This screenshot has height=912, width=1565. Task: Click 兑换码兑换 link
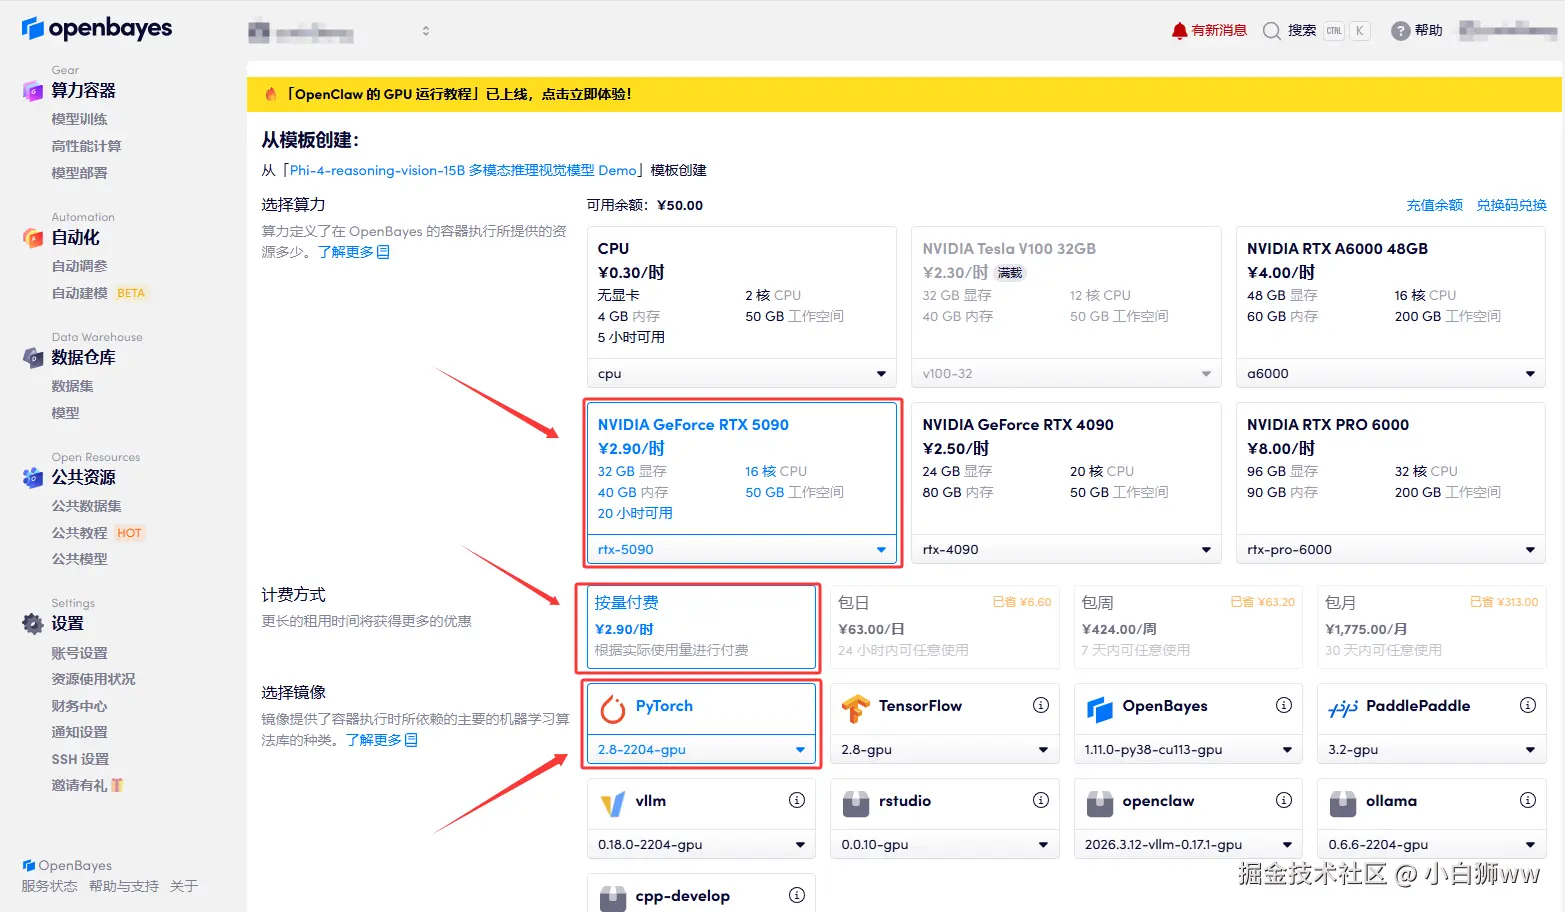1511,205
